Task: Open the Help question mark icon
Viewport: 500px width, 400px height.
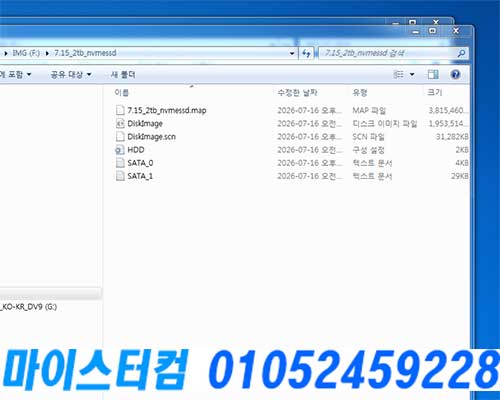Action: pos(455,74)
